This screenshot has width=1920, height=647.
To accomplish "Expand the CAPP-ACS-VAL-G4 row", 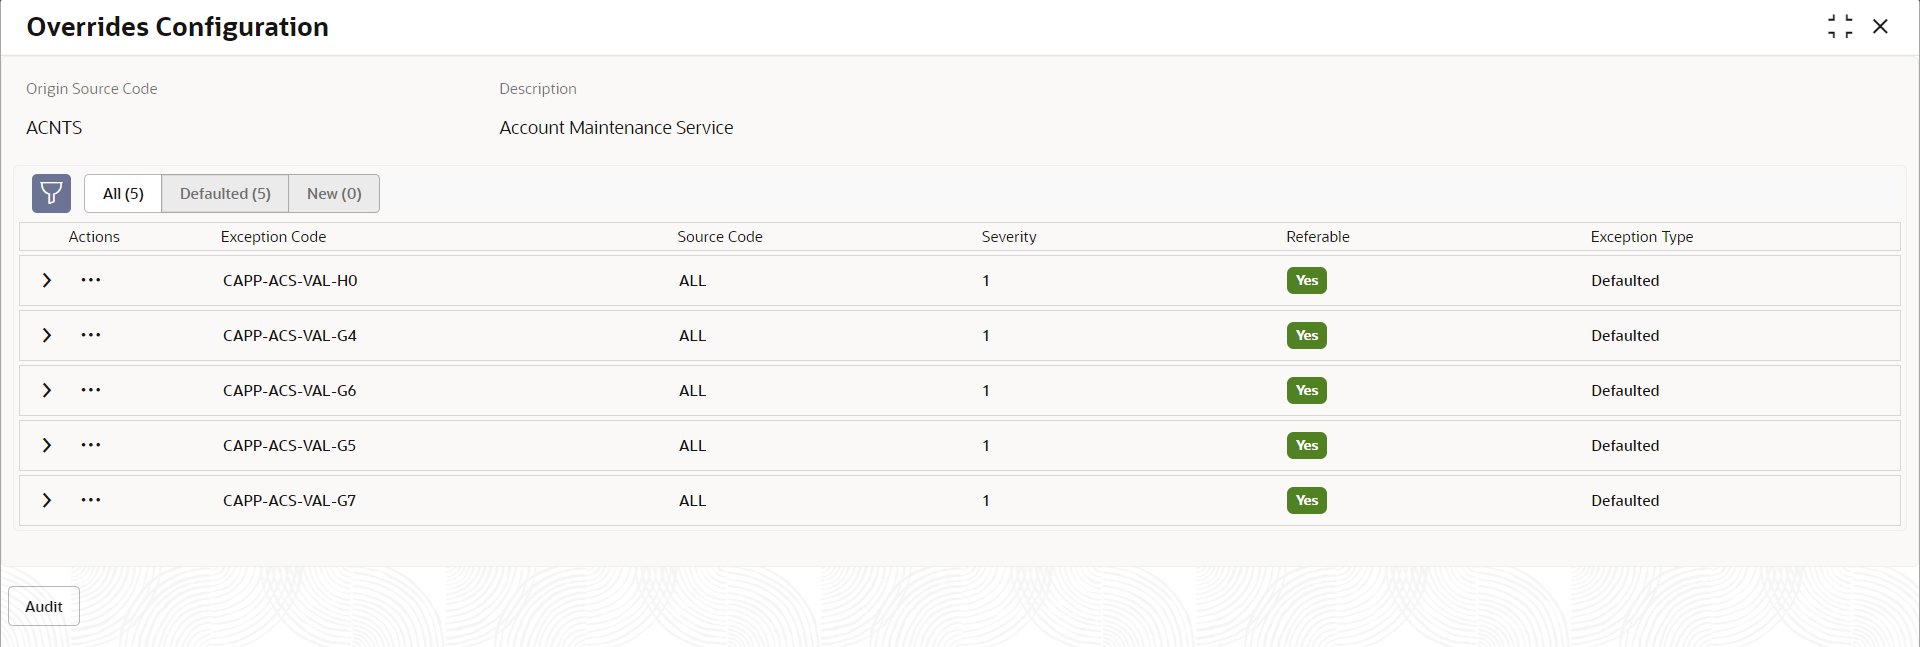I will pyautogui.click(x=46, y=335).
